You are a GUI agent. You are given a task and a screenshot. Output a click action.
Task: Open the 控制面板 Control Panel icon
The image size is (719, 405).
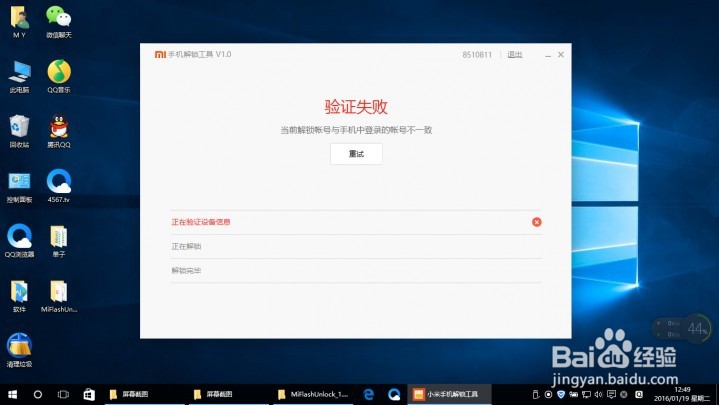[19, 187]
